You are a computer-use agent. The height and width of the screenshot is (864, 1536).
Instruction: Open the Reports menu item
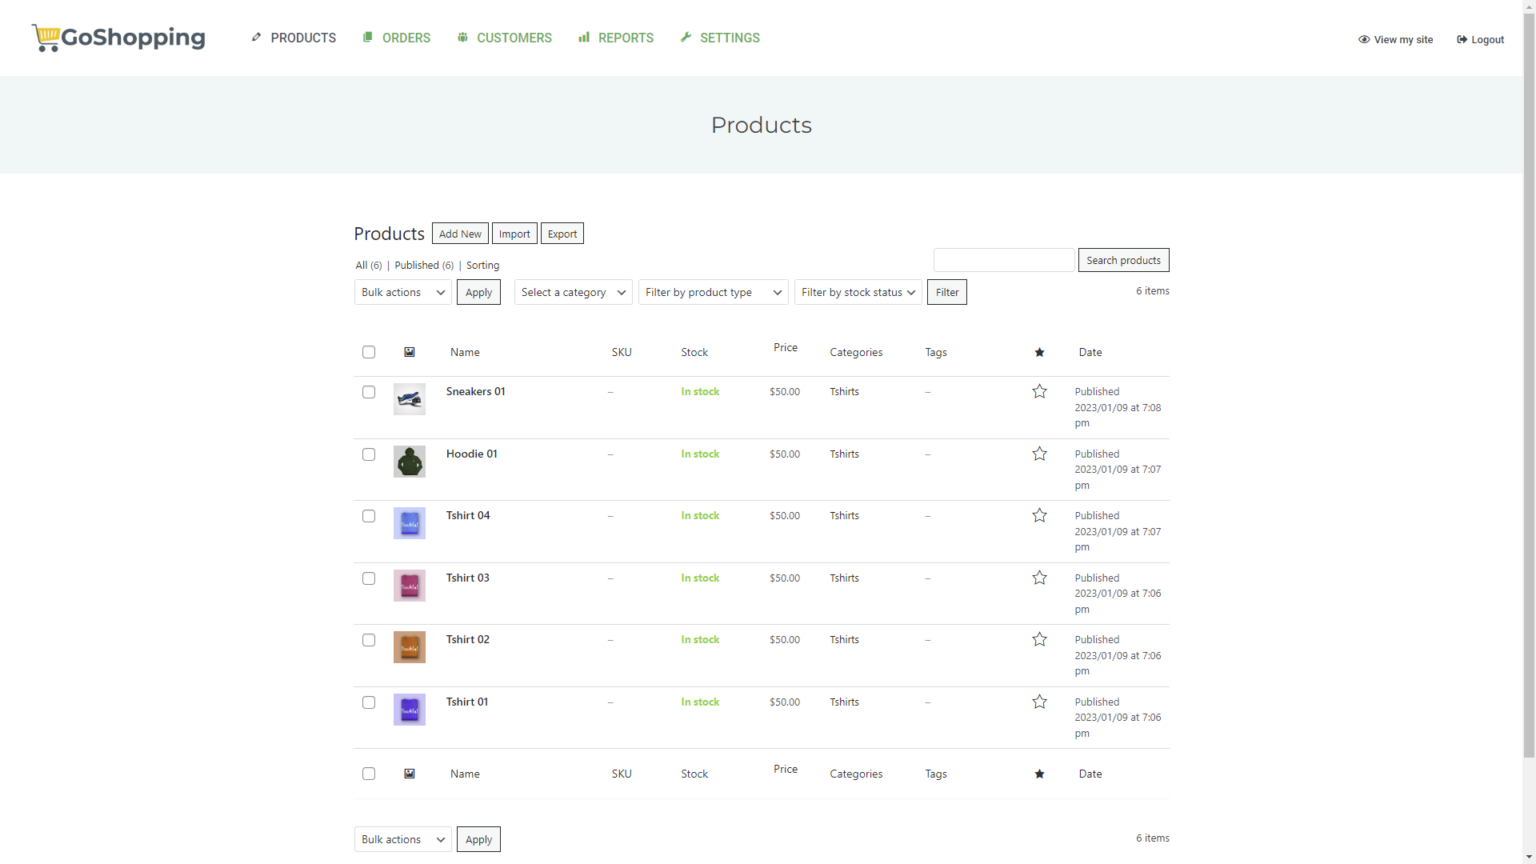click(616, 38)
